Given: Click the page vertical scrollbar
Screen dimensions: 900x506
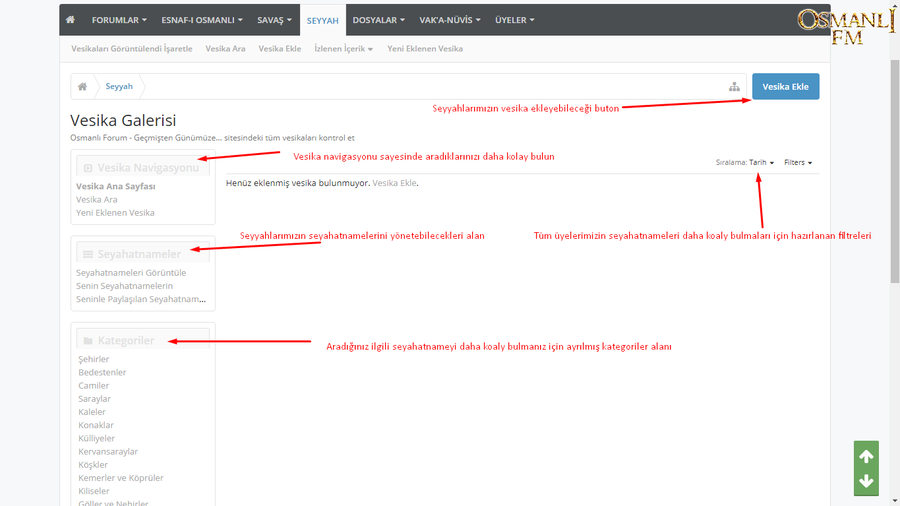Looking at the screenshot, I should [895, 171].
